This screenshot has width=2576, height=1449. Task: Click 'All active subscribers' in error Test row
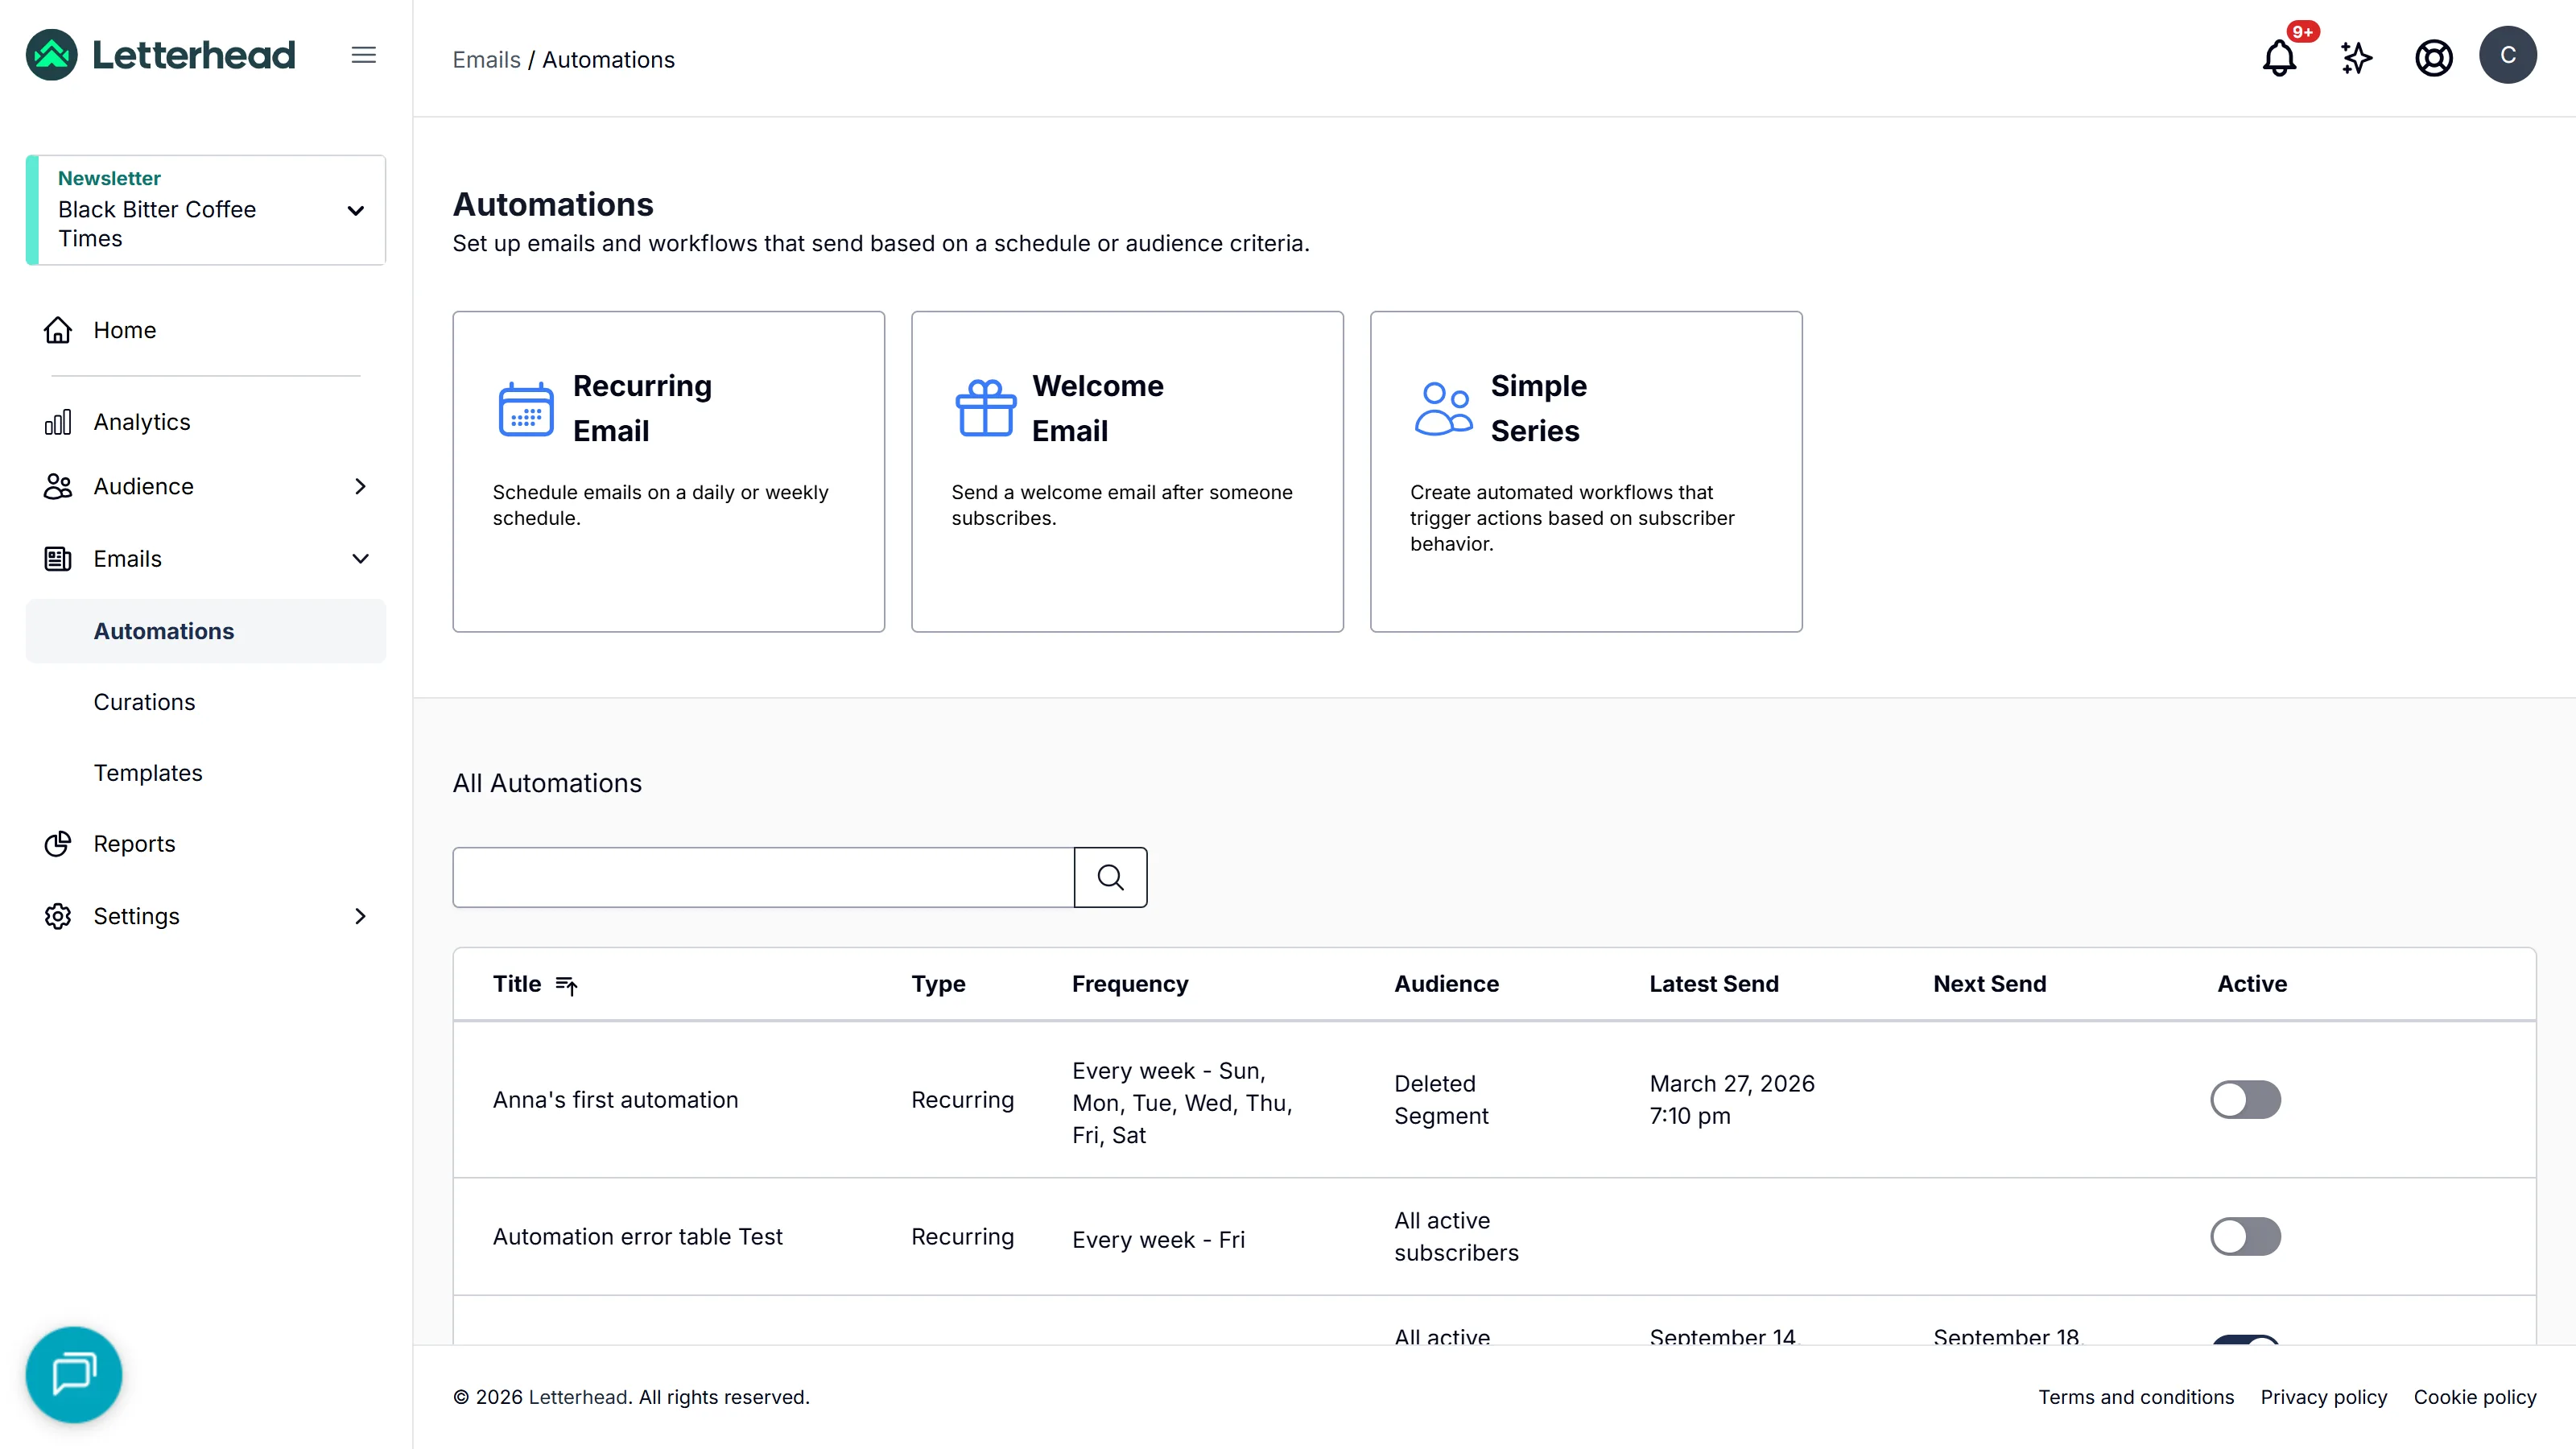[x=1456, y=1237]
